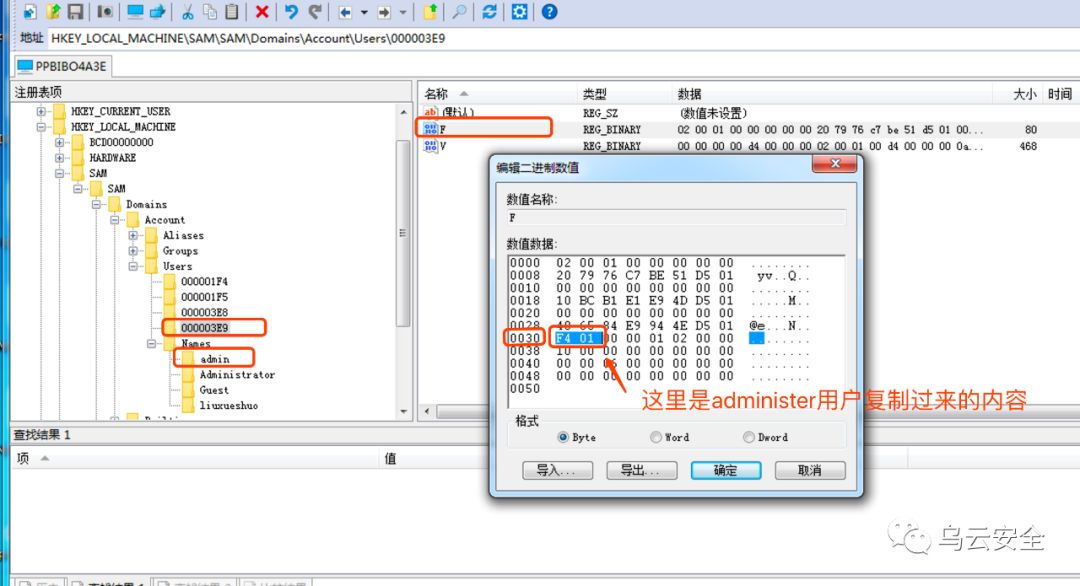Collapse the Users tree node
1080x586 pixels.
tap(133, 266)
